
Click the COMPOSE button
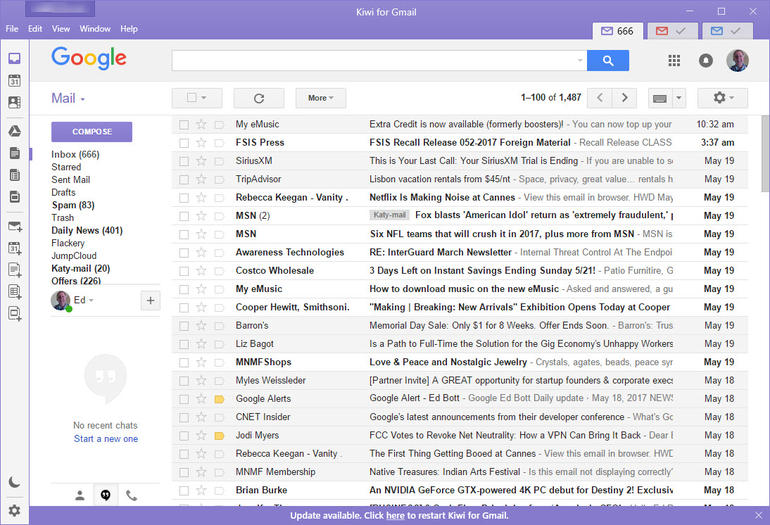(92, 132)
